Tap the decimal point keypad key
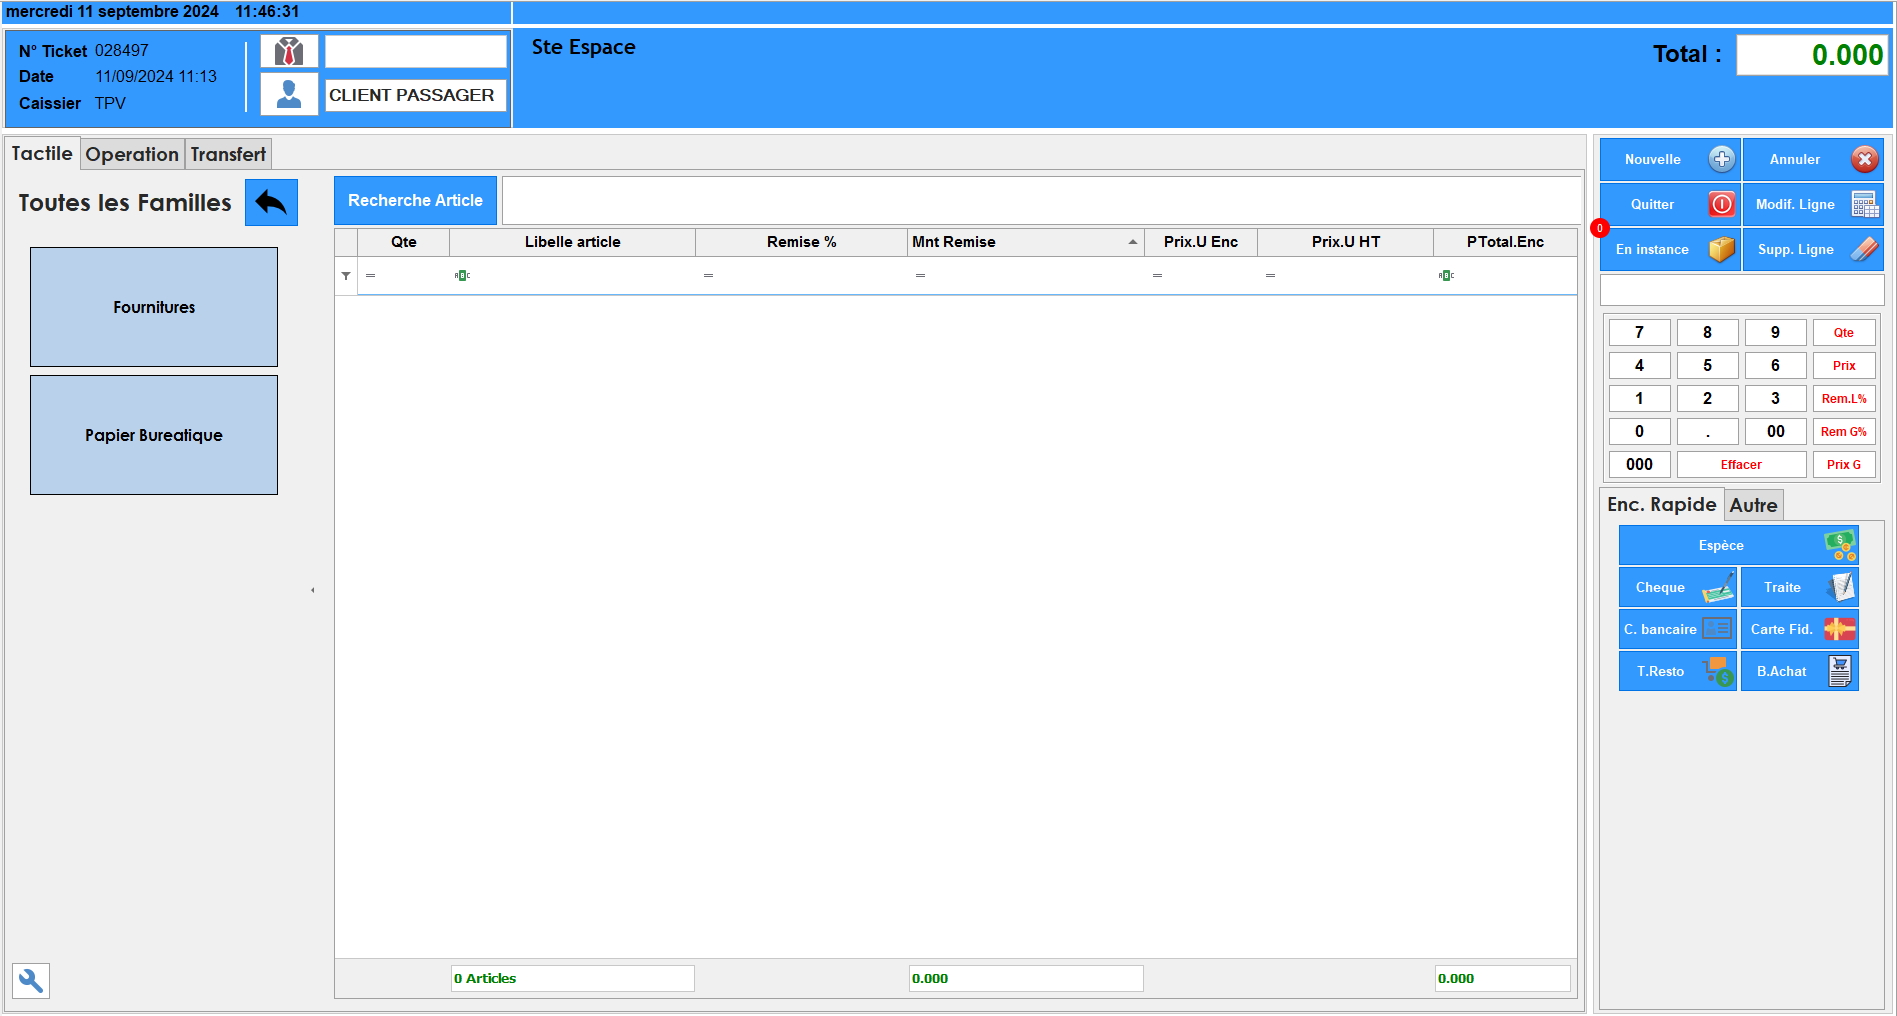 [x=1707, y=432]
